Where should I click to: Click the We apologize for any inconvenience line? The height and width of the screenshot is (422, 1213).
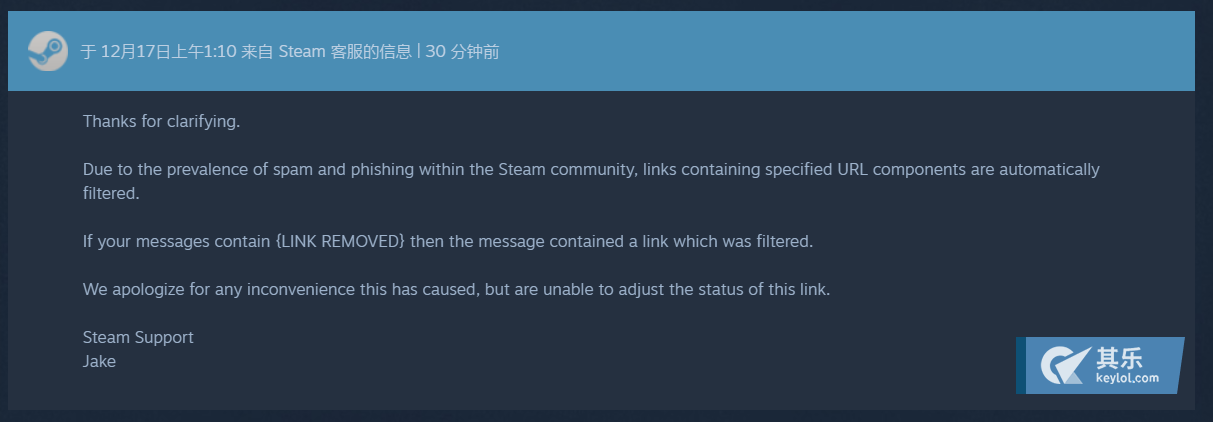tap(457, 290)
